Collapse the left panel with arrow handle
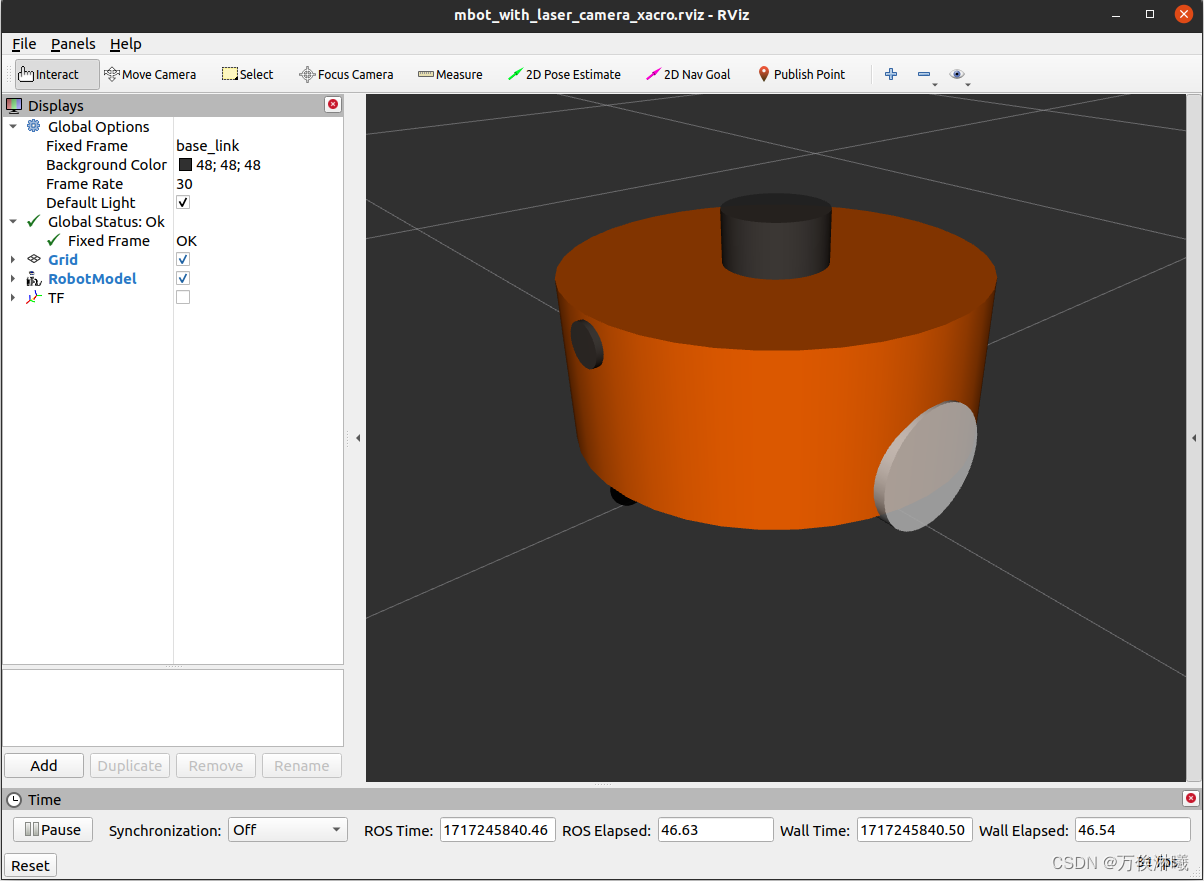 coord(358,438)
